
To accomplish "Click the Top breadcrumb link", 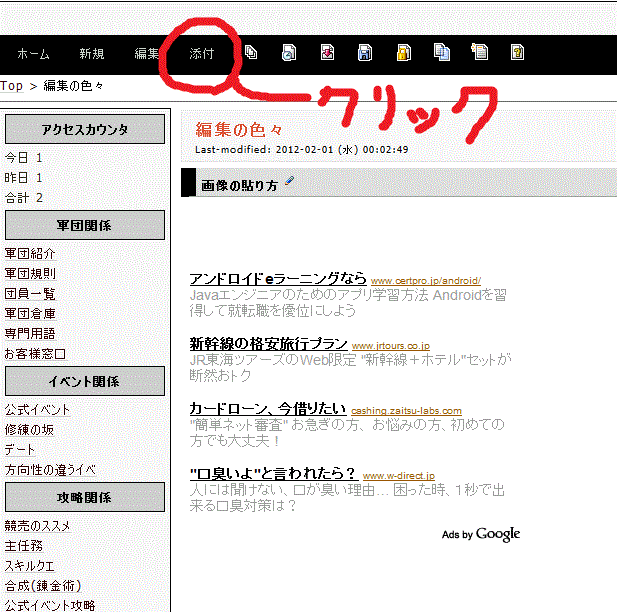I will point(12,86).
